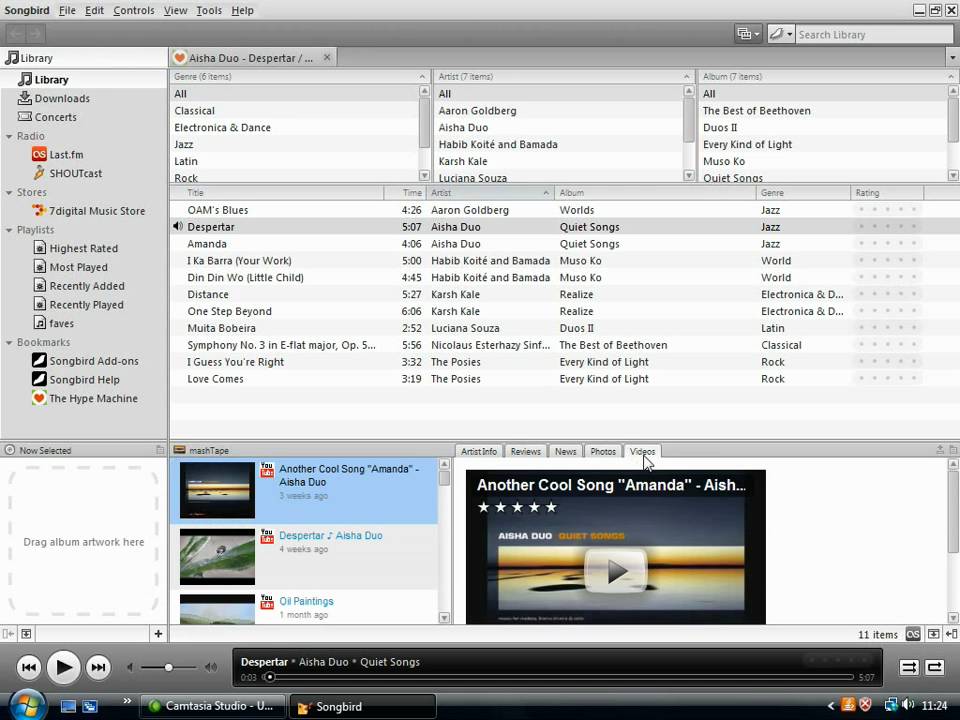The image size is (960, 720).
Task: Open the Despertar ♪ Aisha Duo video link
Action: click(x=331, y=536)
